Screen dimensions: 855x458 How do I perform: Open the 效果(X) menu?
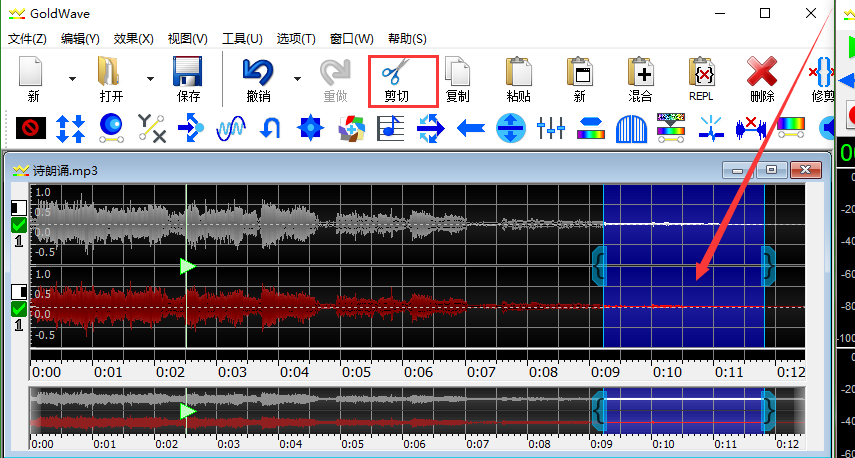134,39
